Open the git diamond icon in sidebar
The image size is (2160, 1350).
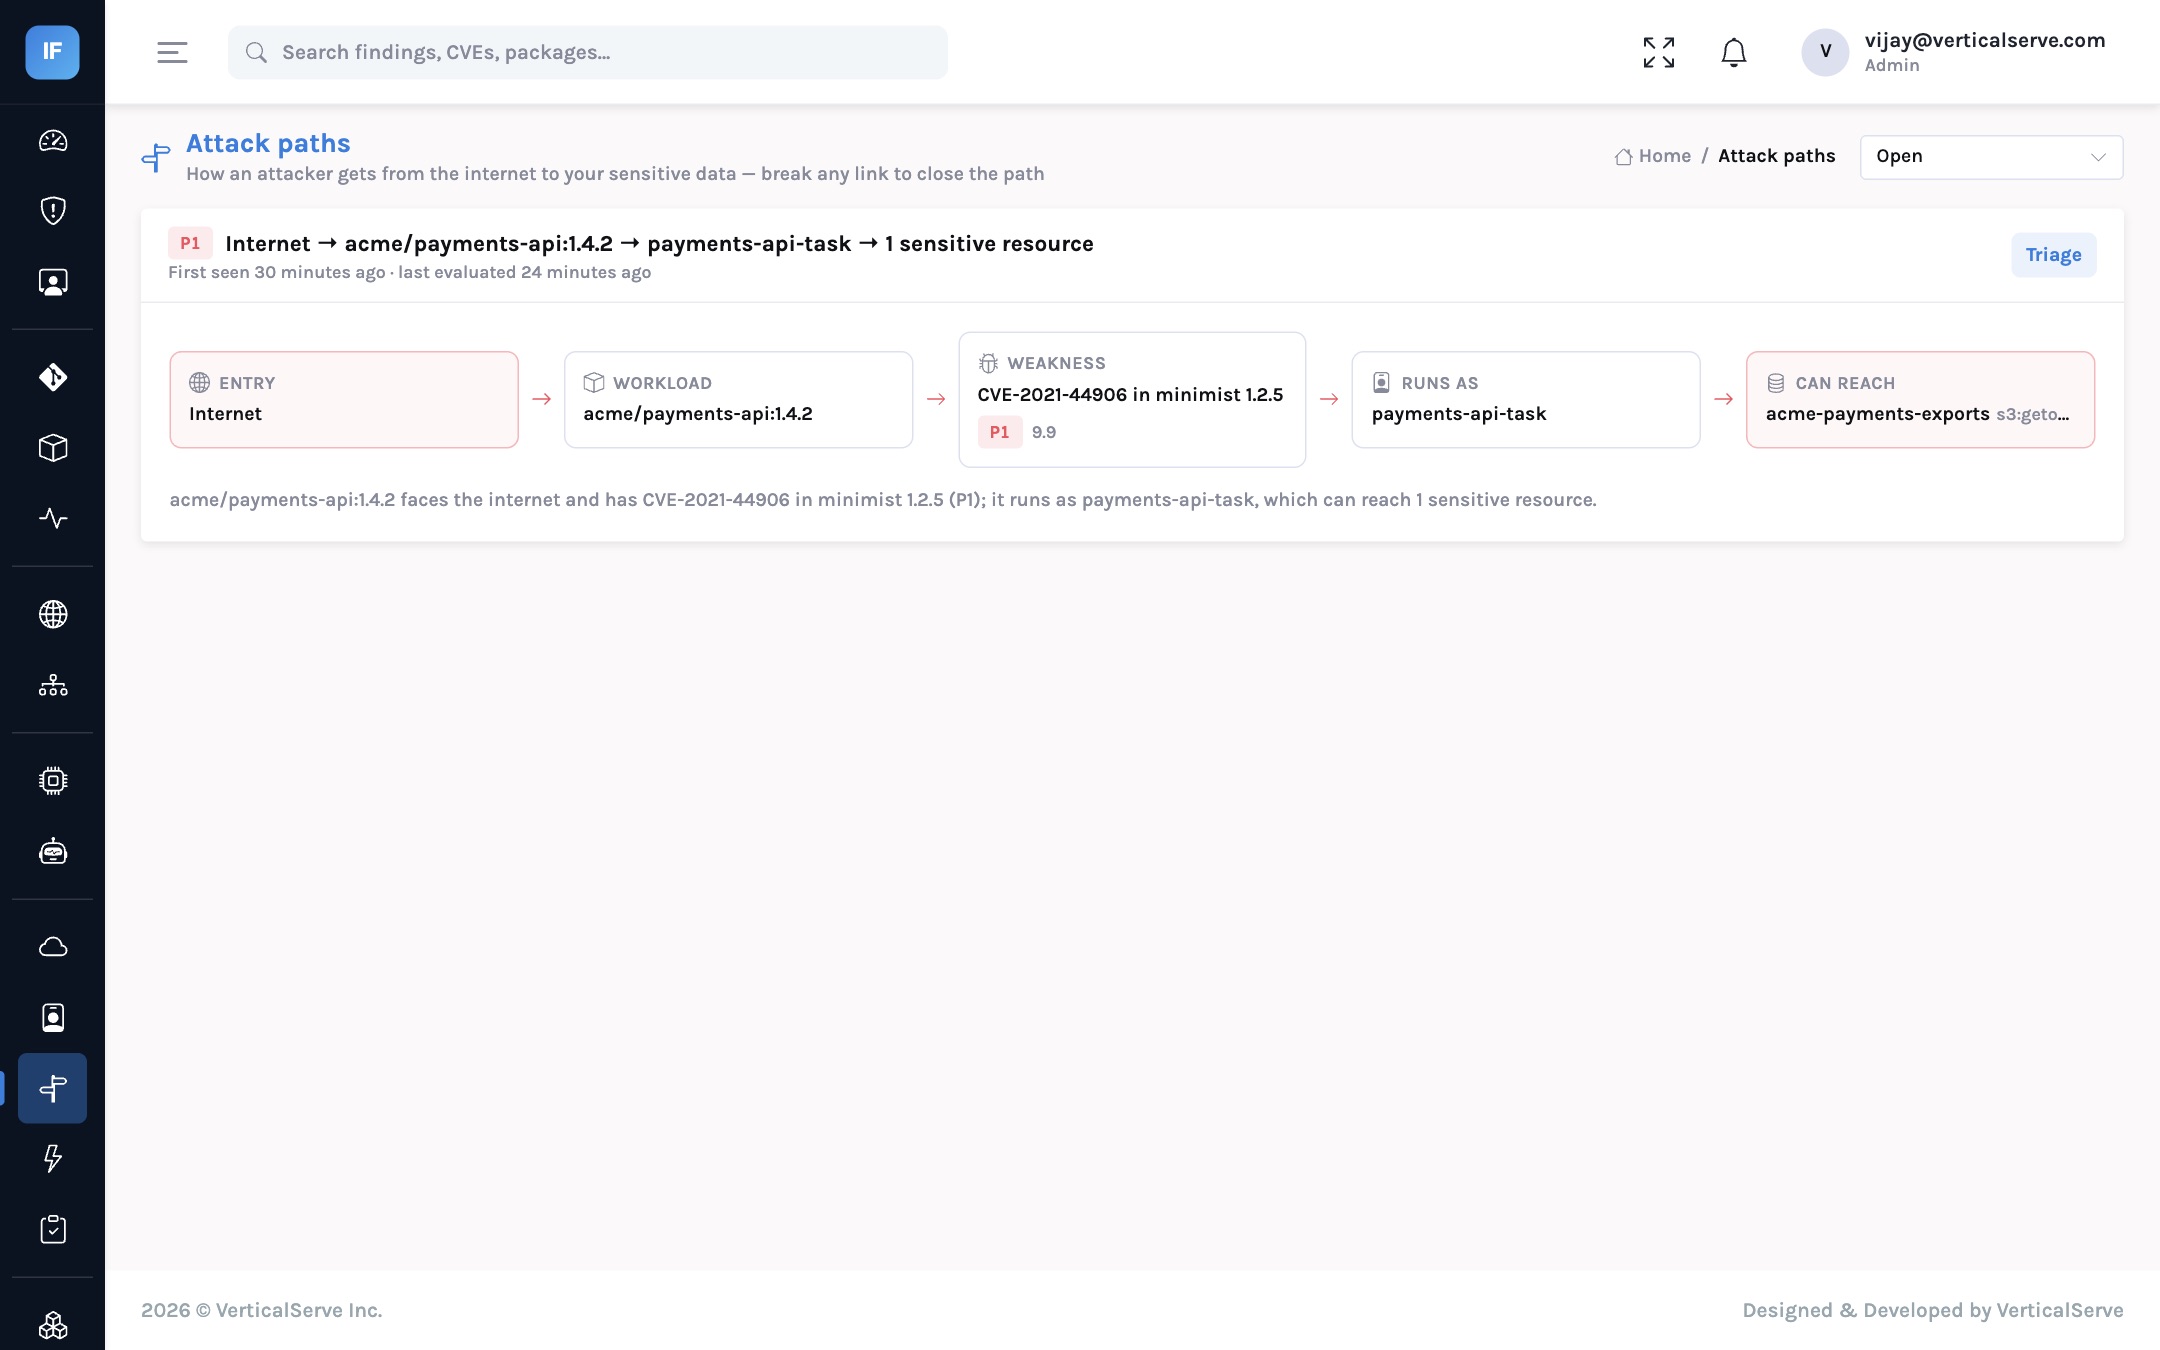click(53, 377)
